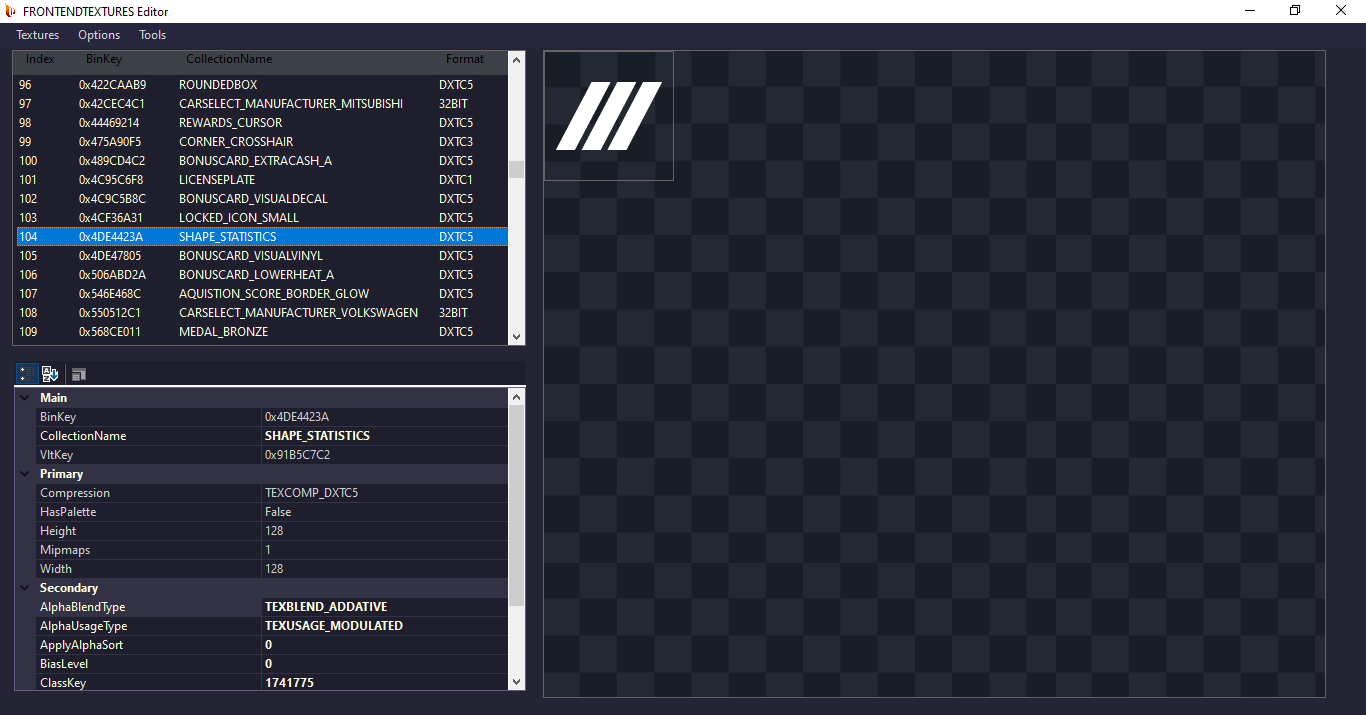Image resolution: width=1366 pixels, height=715 pixels.
Task: Sort list by Format column header
Action: pos(464,59)
